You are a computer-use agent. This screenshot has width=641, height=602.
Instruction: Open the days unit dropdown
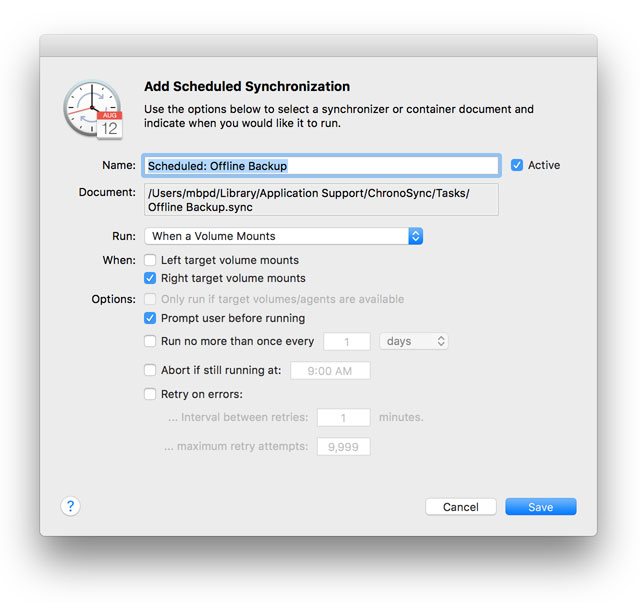coord(414,341)
